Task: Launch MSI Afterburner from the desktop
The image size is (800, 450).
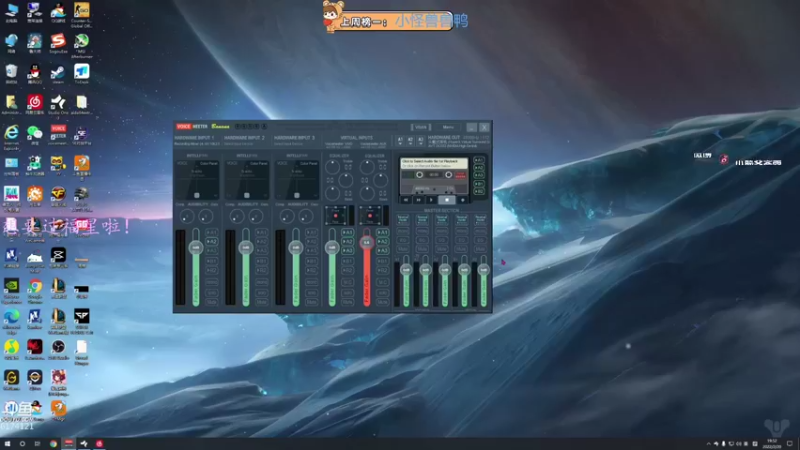Action: (x=82, y=44)
